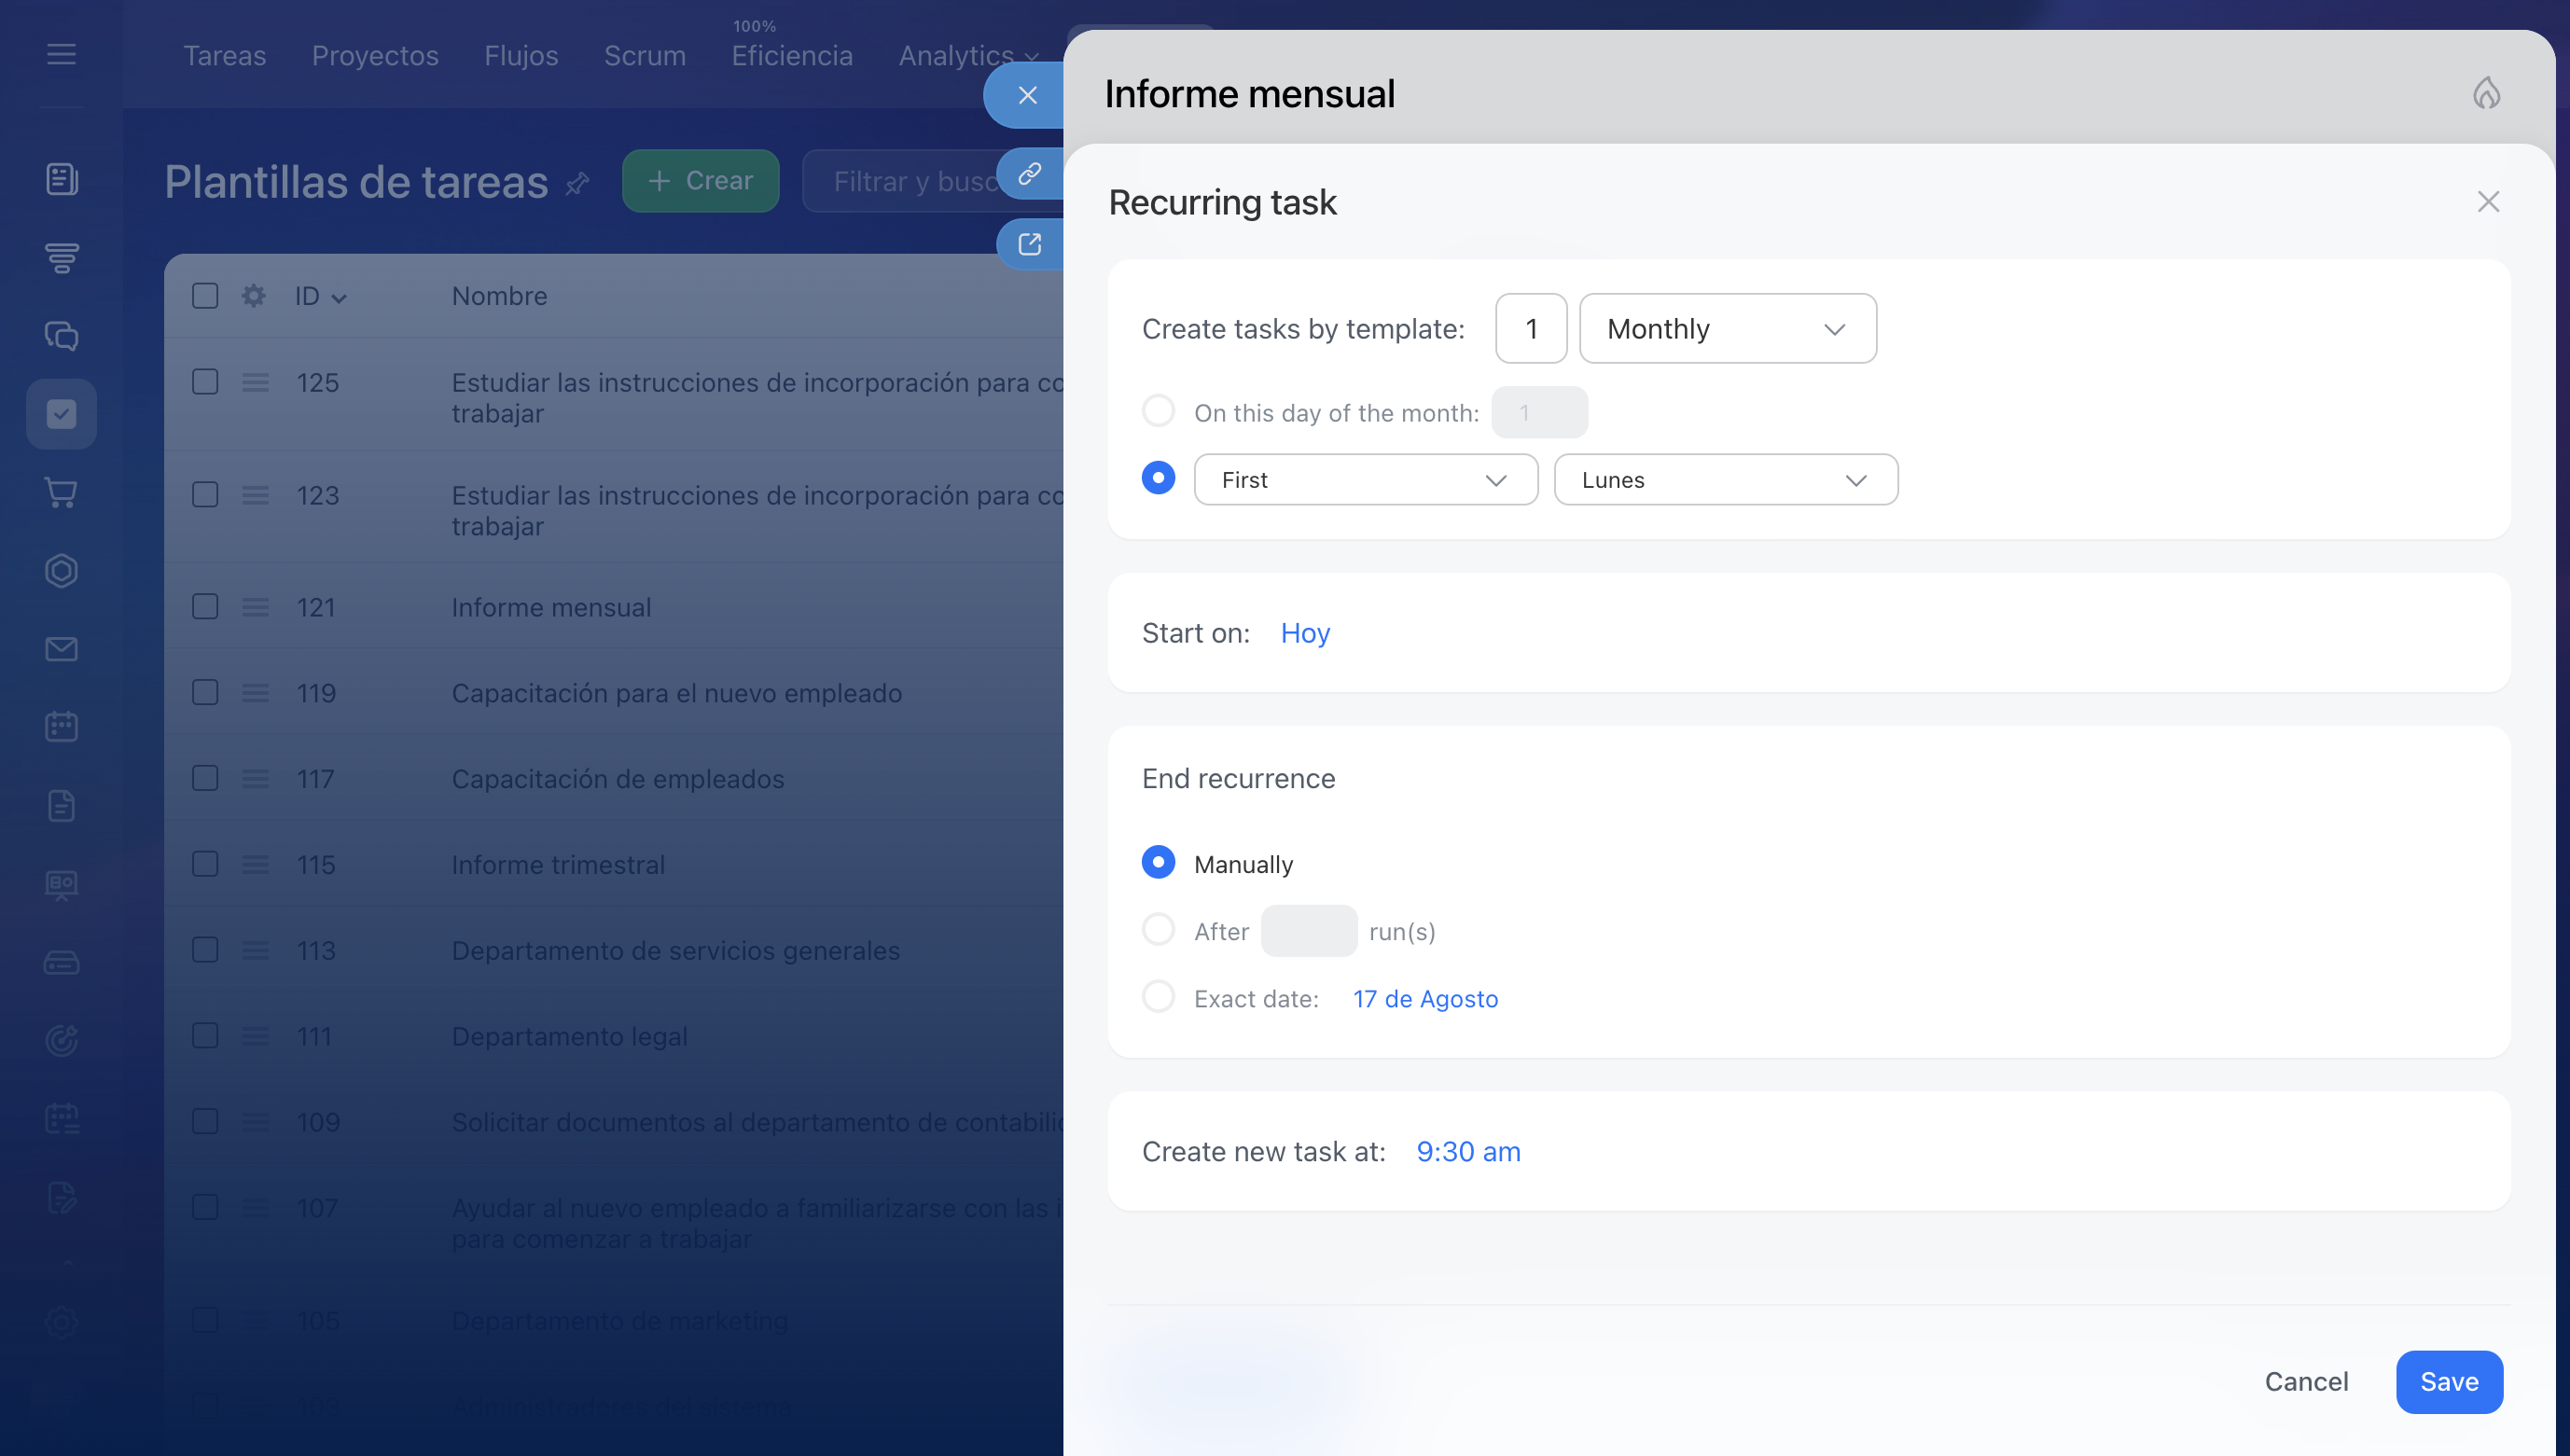Open the calendar sidebar icon
The width and height of the screenshot is (2570, 1456).
pos(61,727)
